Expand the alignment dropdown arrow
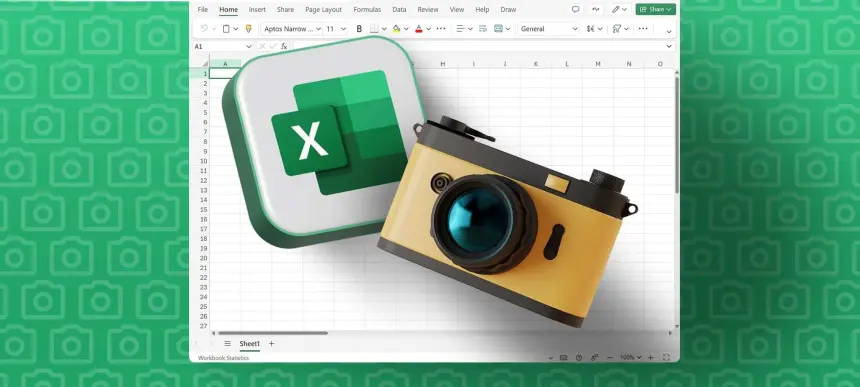The width and height of the screenshot is (860, 387). (470, 29)
